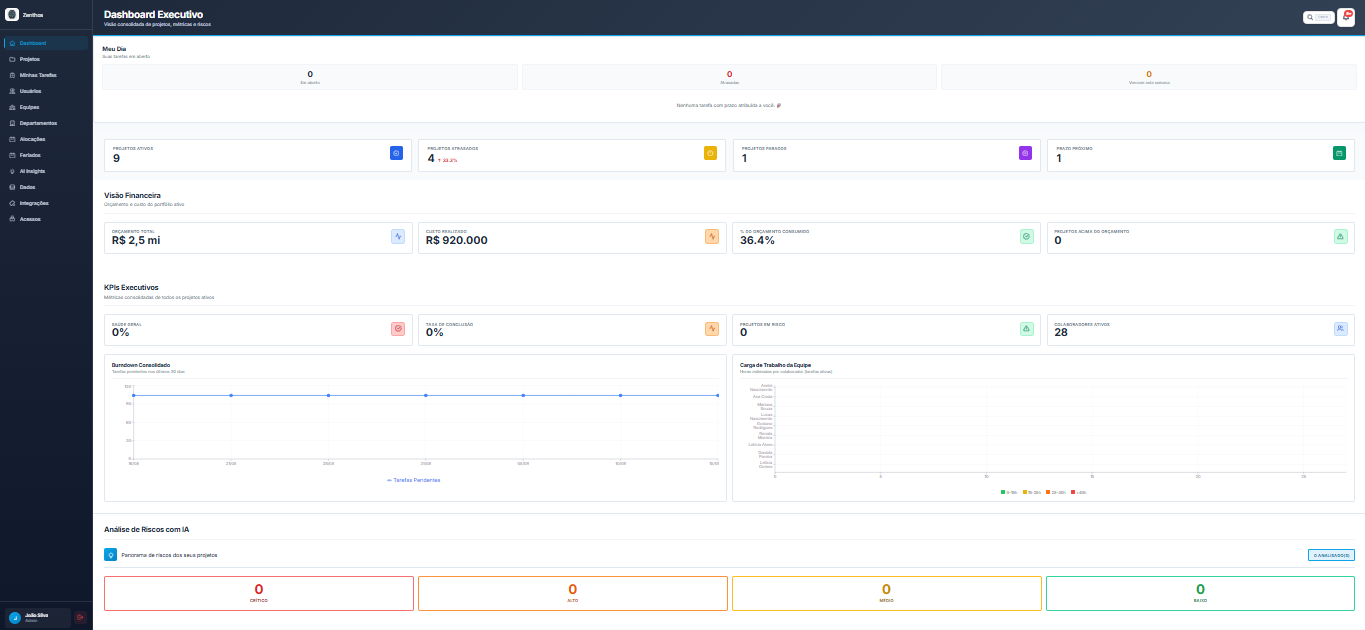Click the Projetos Acima do Orçamento warning icon
Image resolution: width=1365 pixels, height=630 pixels.
[x=1340, y=237]
